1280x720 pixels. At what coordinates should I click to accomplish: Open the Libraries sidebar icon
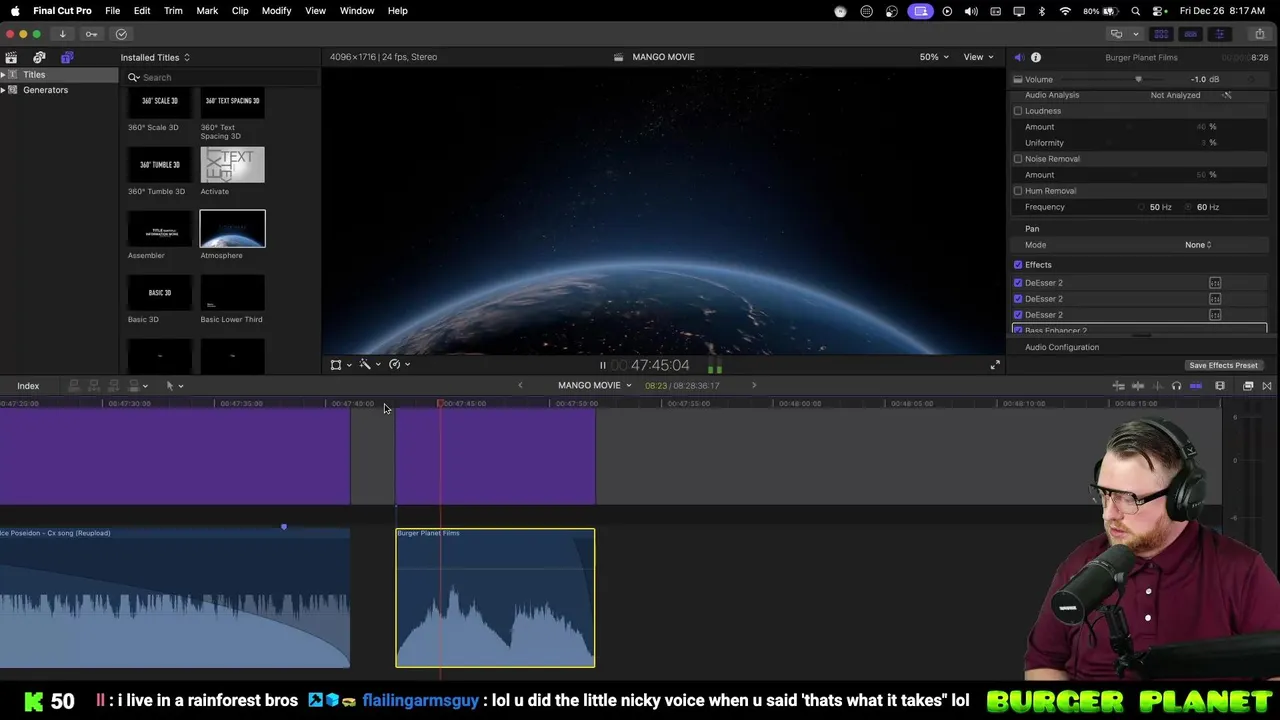point(11,58)
